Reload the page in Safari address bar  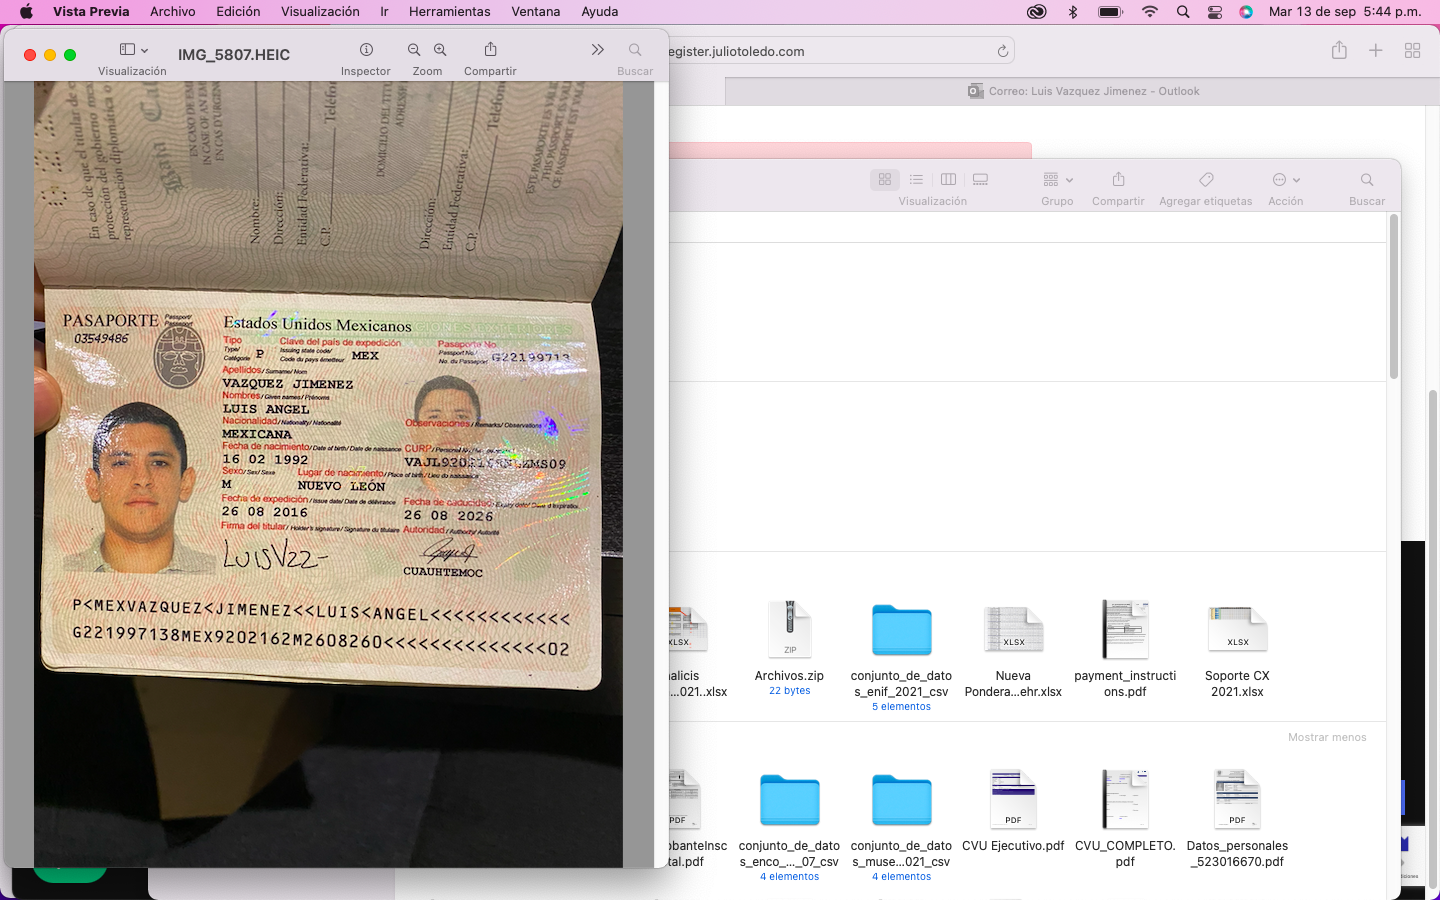[1002, 51]
